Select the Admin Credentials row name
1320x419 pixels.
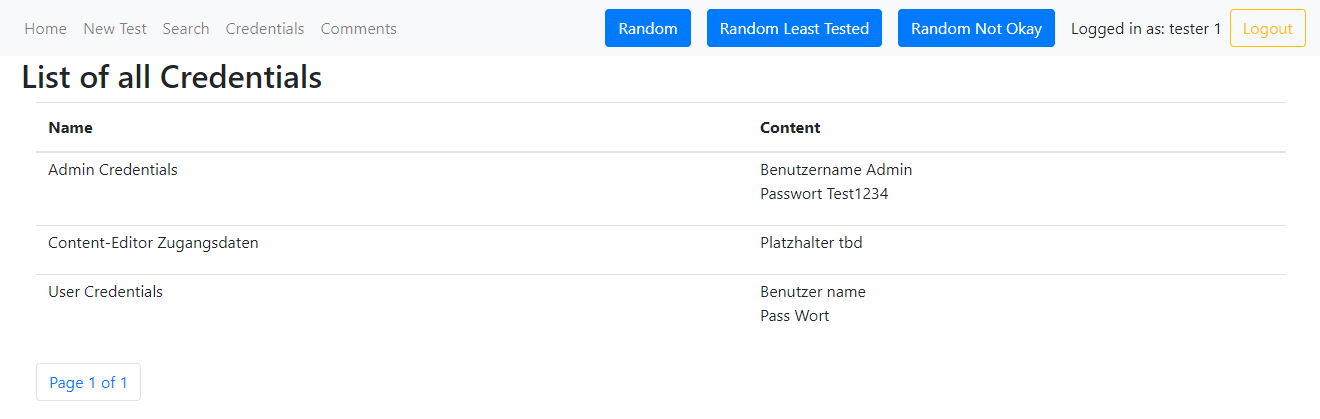[113, 170]
